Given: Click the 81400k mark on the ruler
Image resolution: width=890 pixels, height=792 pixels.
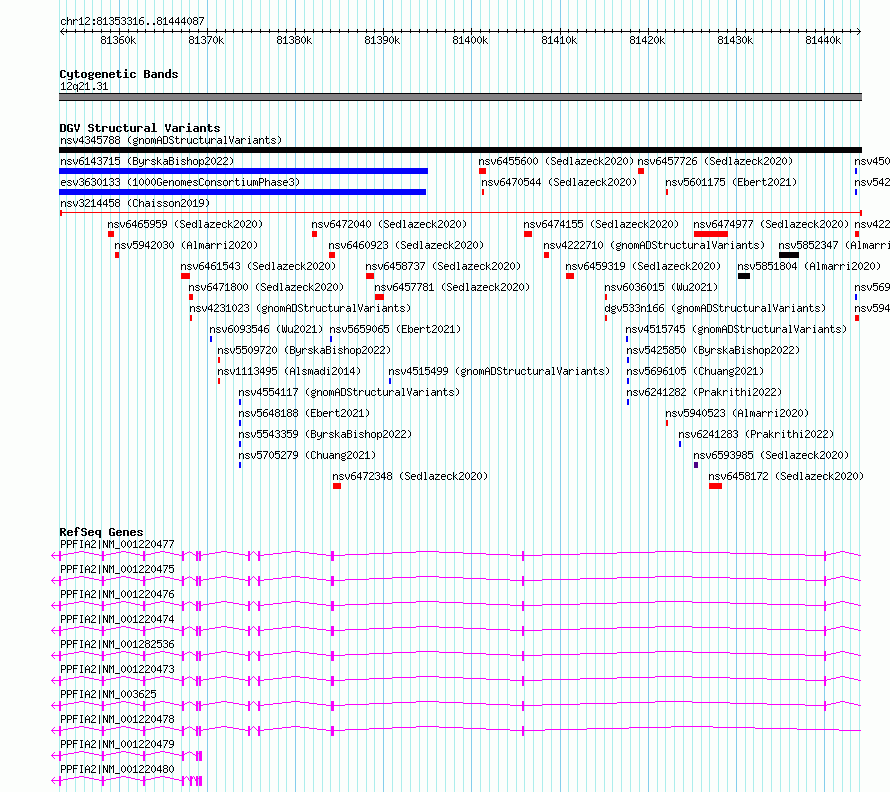Looking at the screenshot, I should (470, 40).
